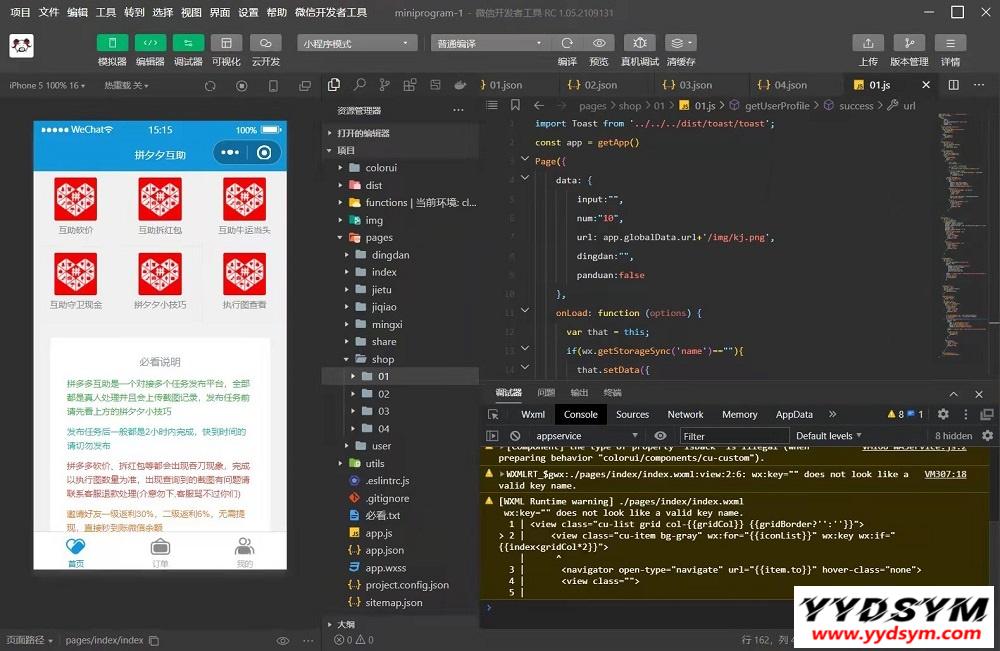Open the 小程序模式 mode dropdown
The image size is (1000, 651).
(357, 44)
